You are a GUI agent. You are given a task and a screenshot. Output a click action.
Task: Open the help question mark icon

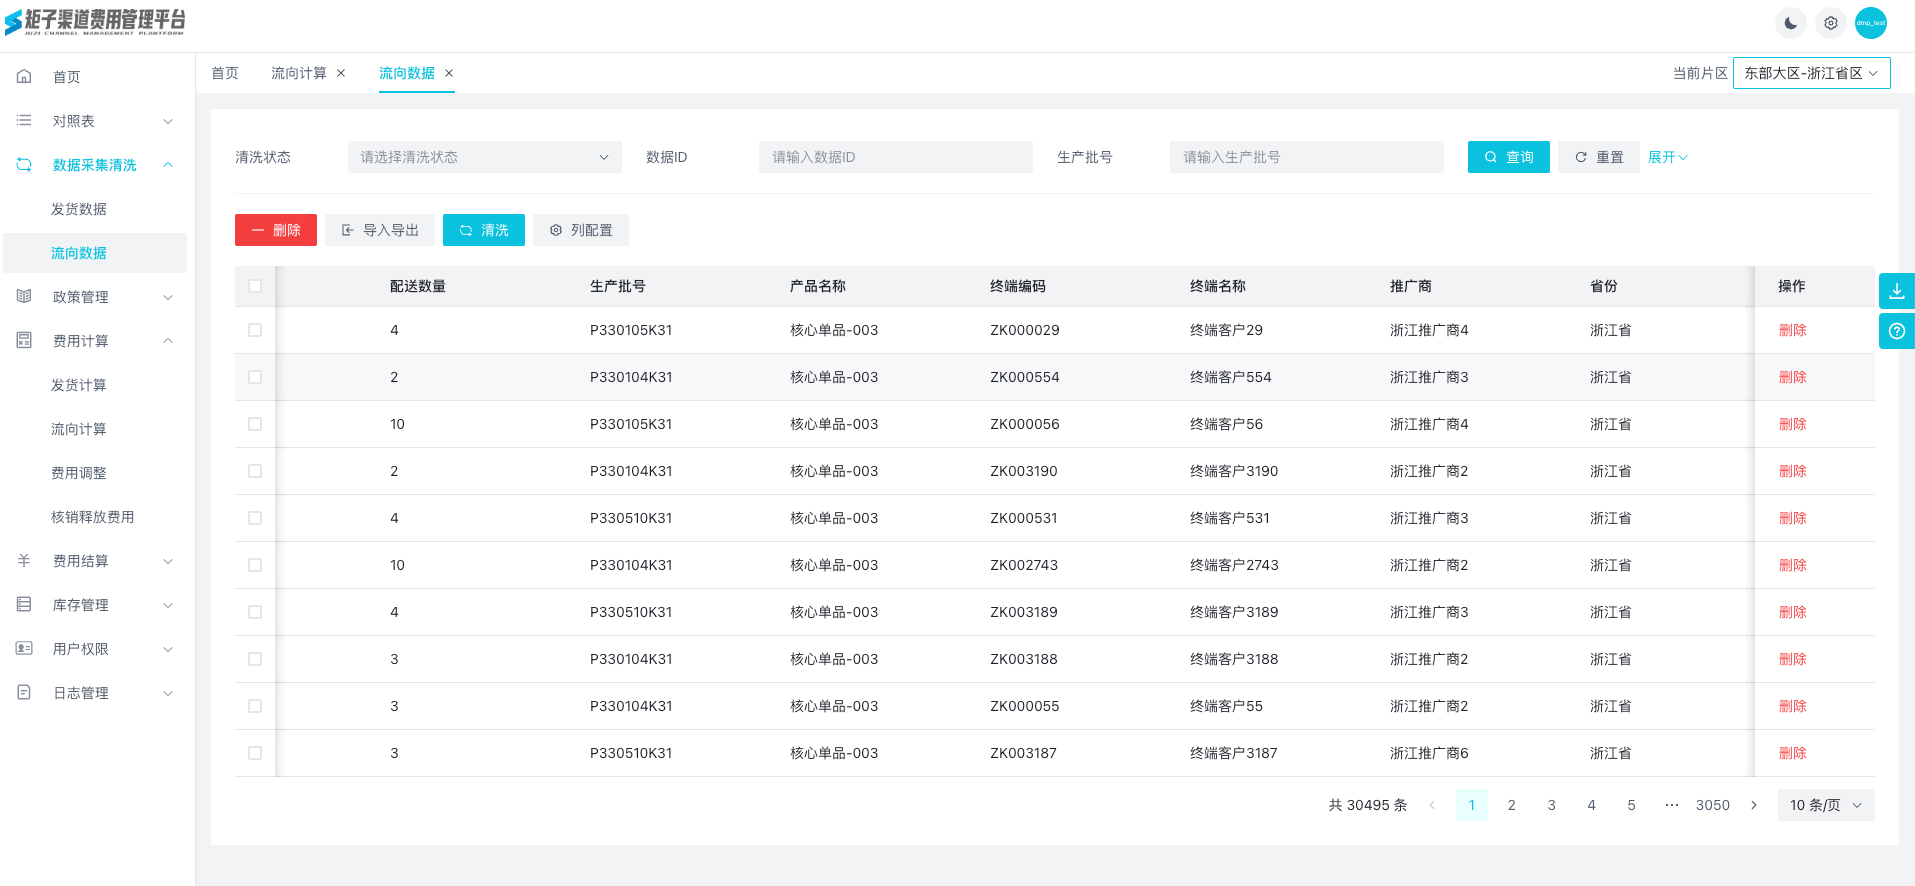[x=1896, y=331]
